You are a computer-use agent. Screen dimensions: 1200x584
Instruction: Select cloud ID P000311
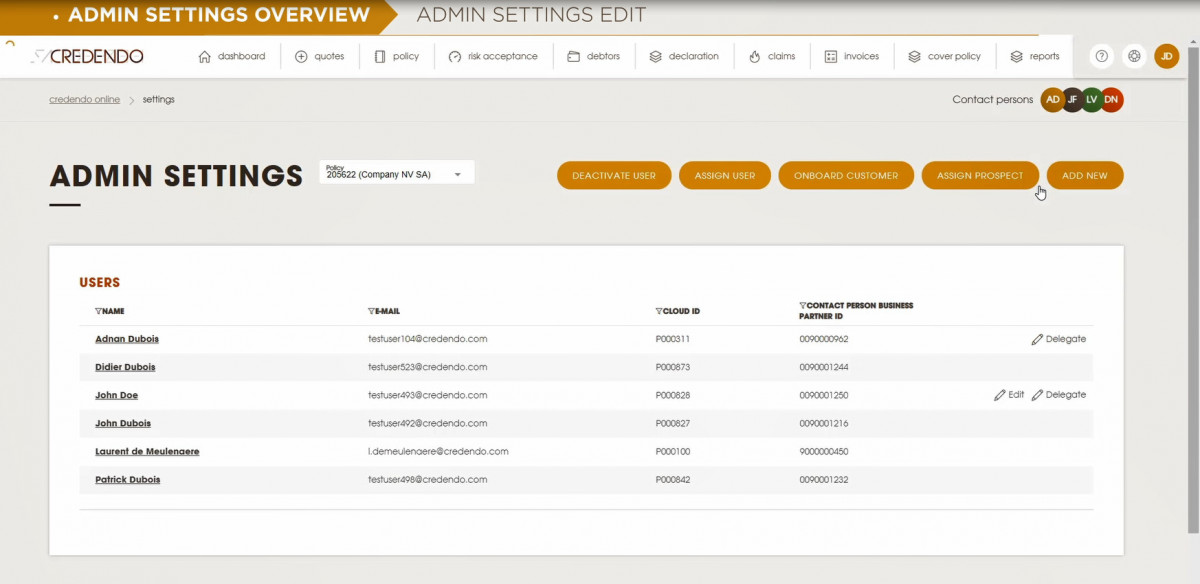[x=673, y=339]
